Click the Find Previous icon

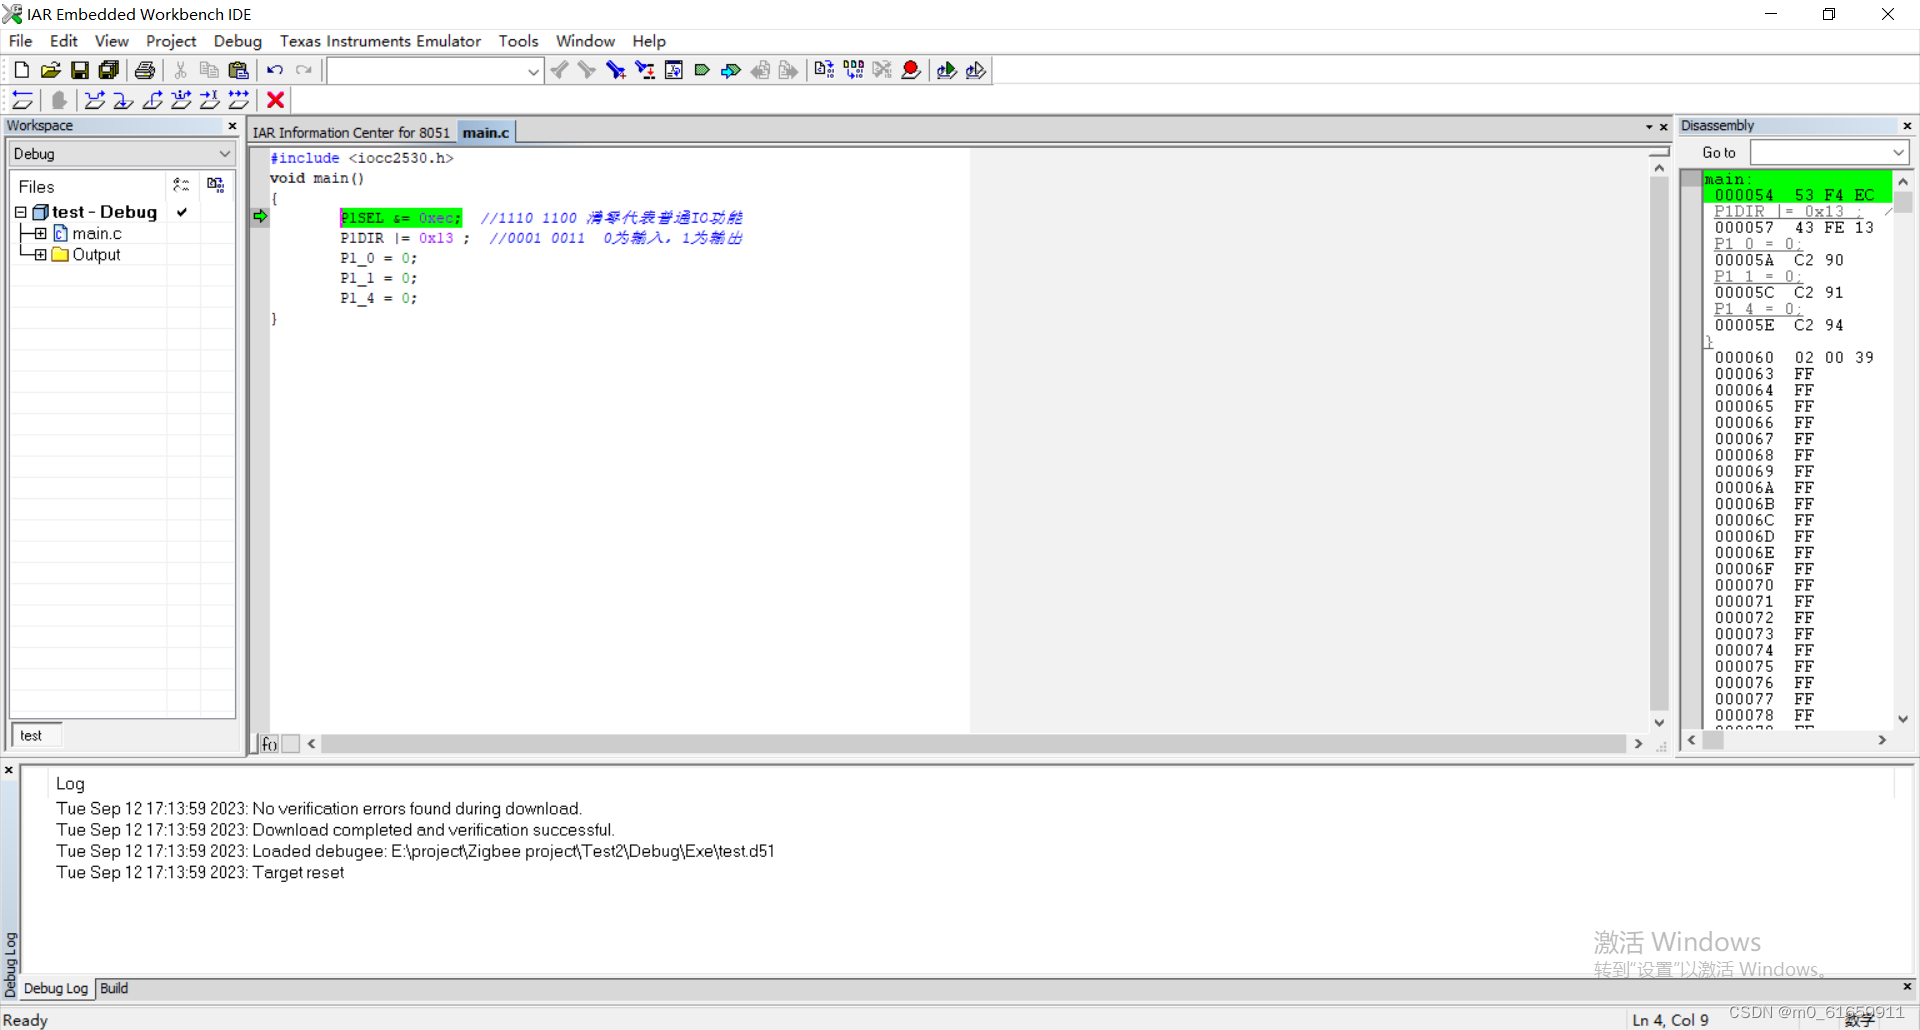click(x=559, y=70)
